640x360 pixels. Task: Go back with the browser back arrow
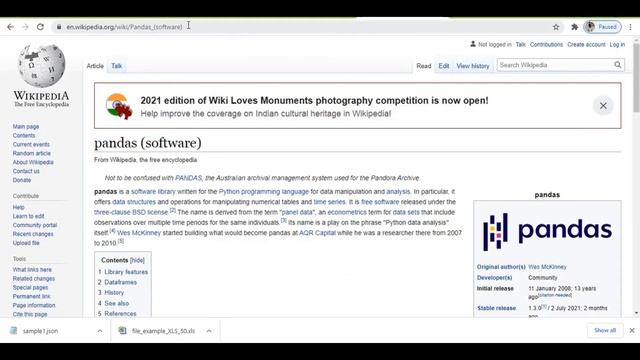tap(10, 27)
